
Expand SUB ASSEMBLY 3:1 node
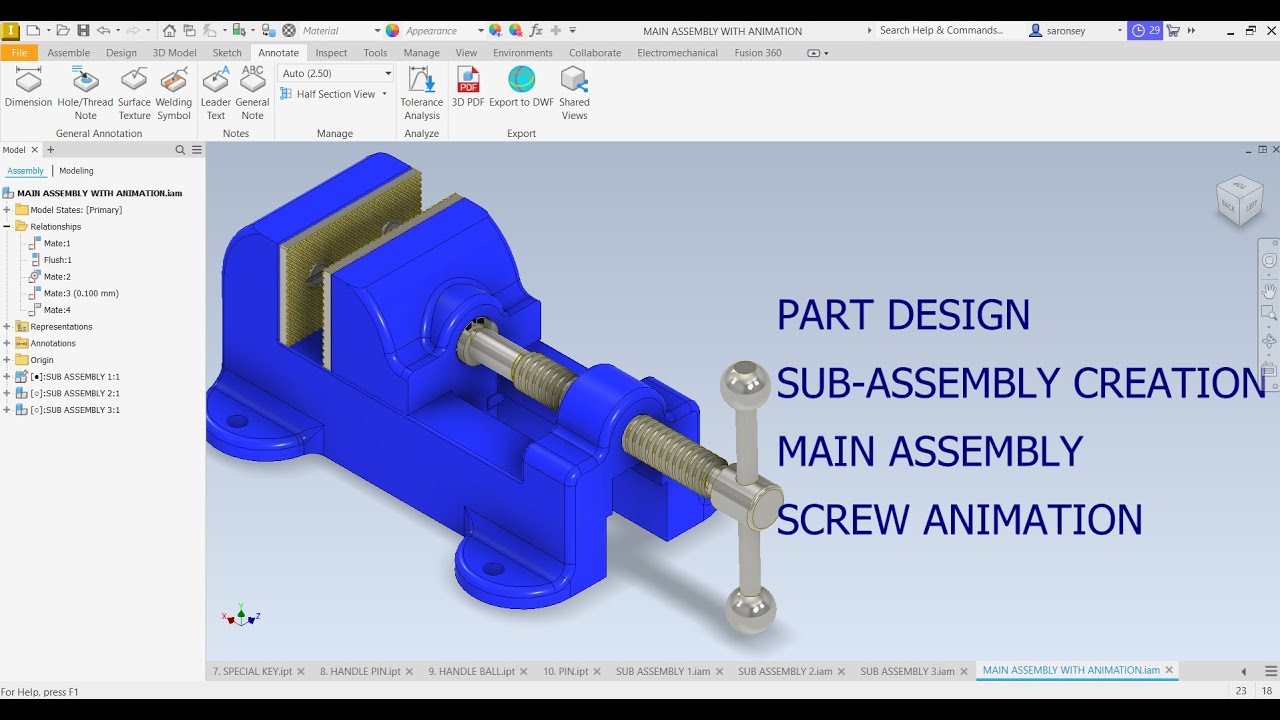[x=7, y=410]
